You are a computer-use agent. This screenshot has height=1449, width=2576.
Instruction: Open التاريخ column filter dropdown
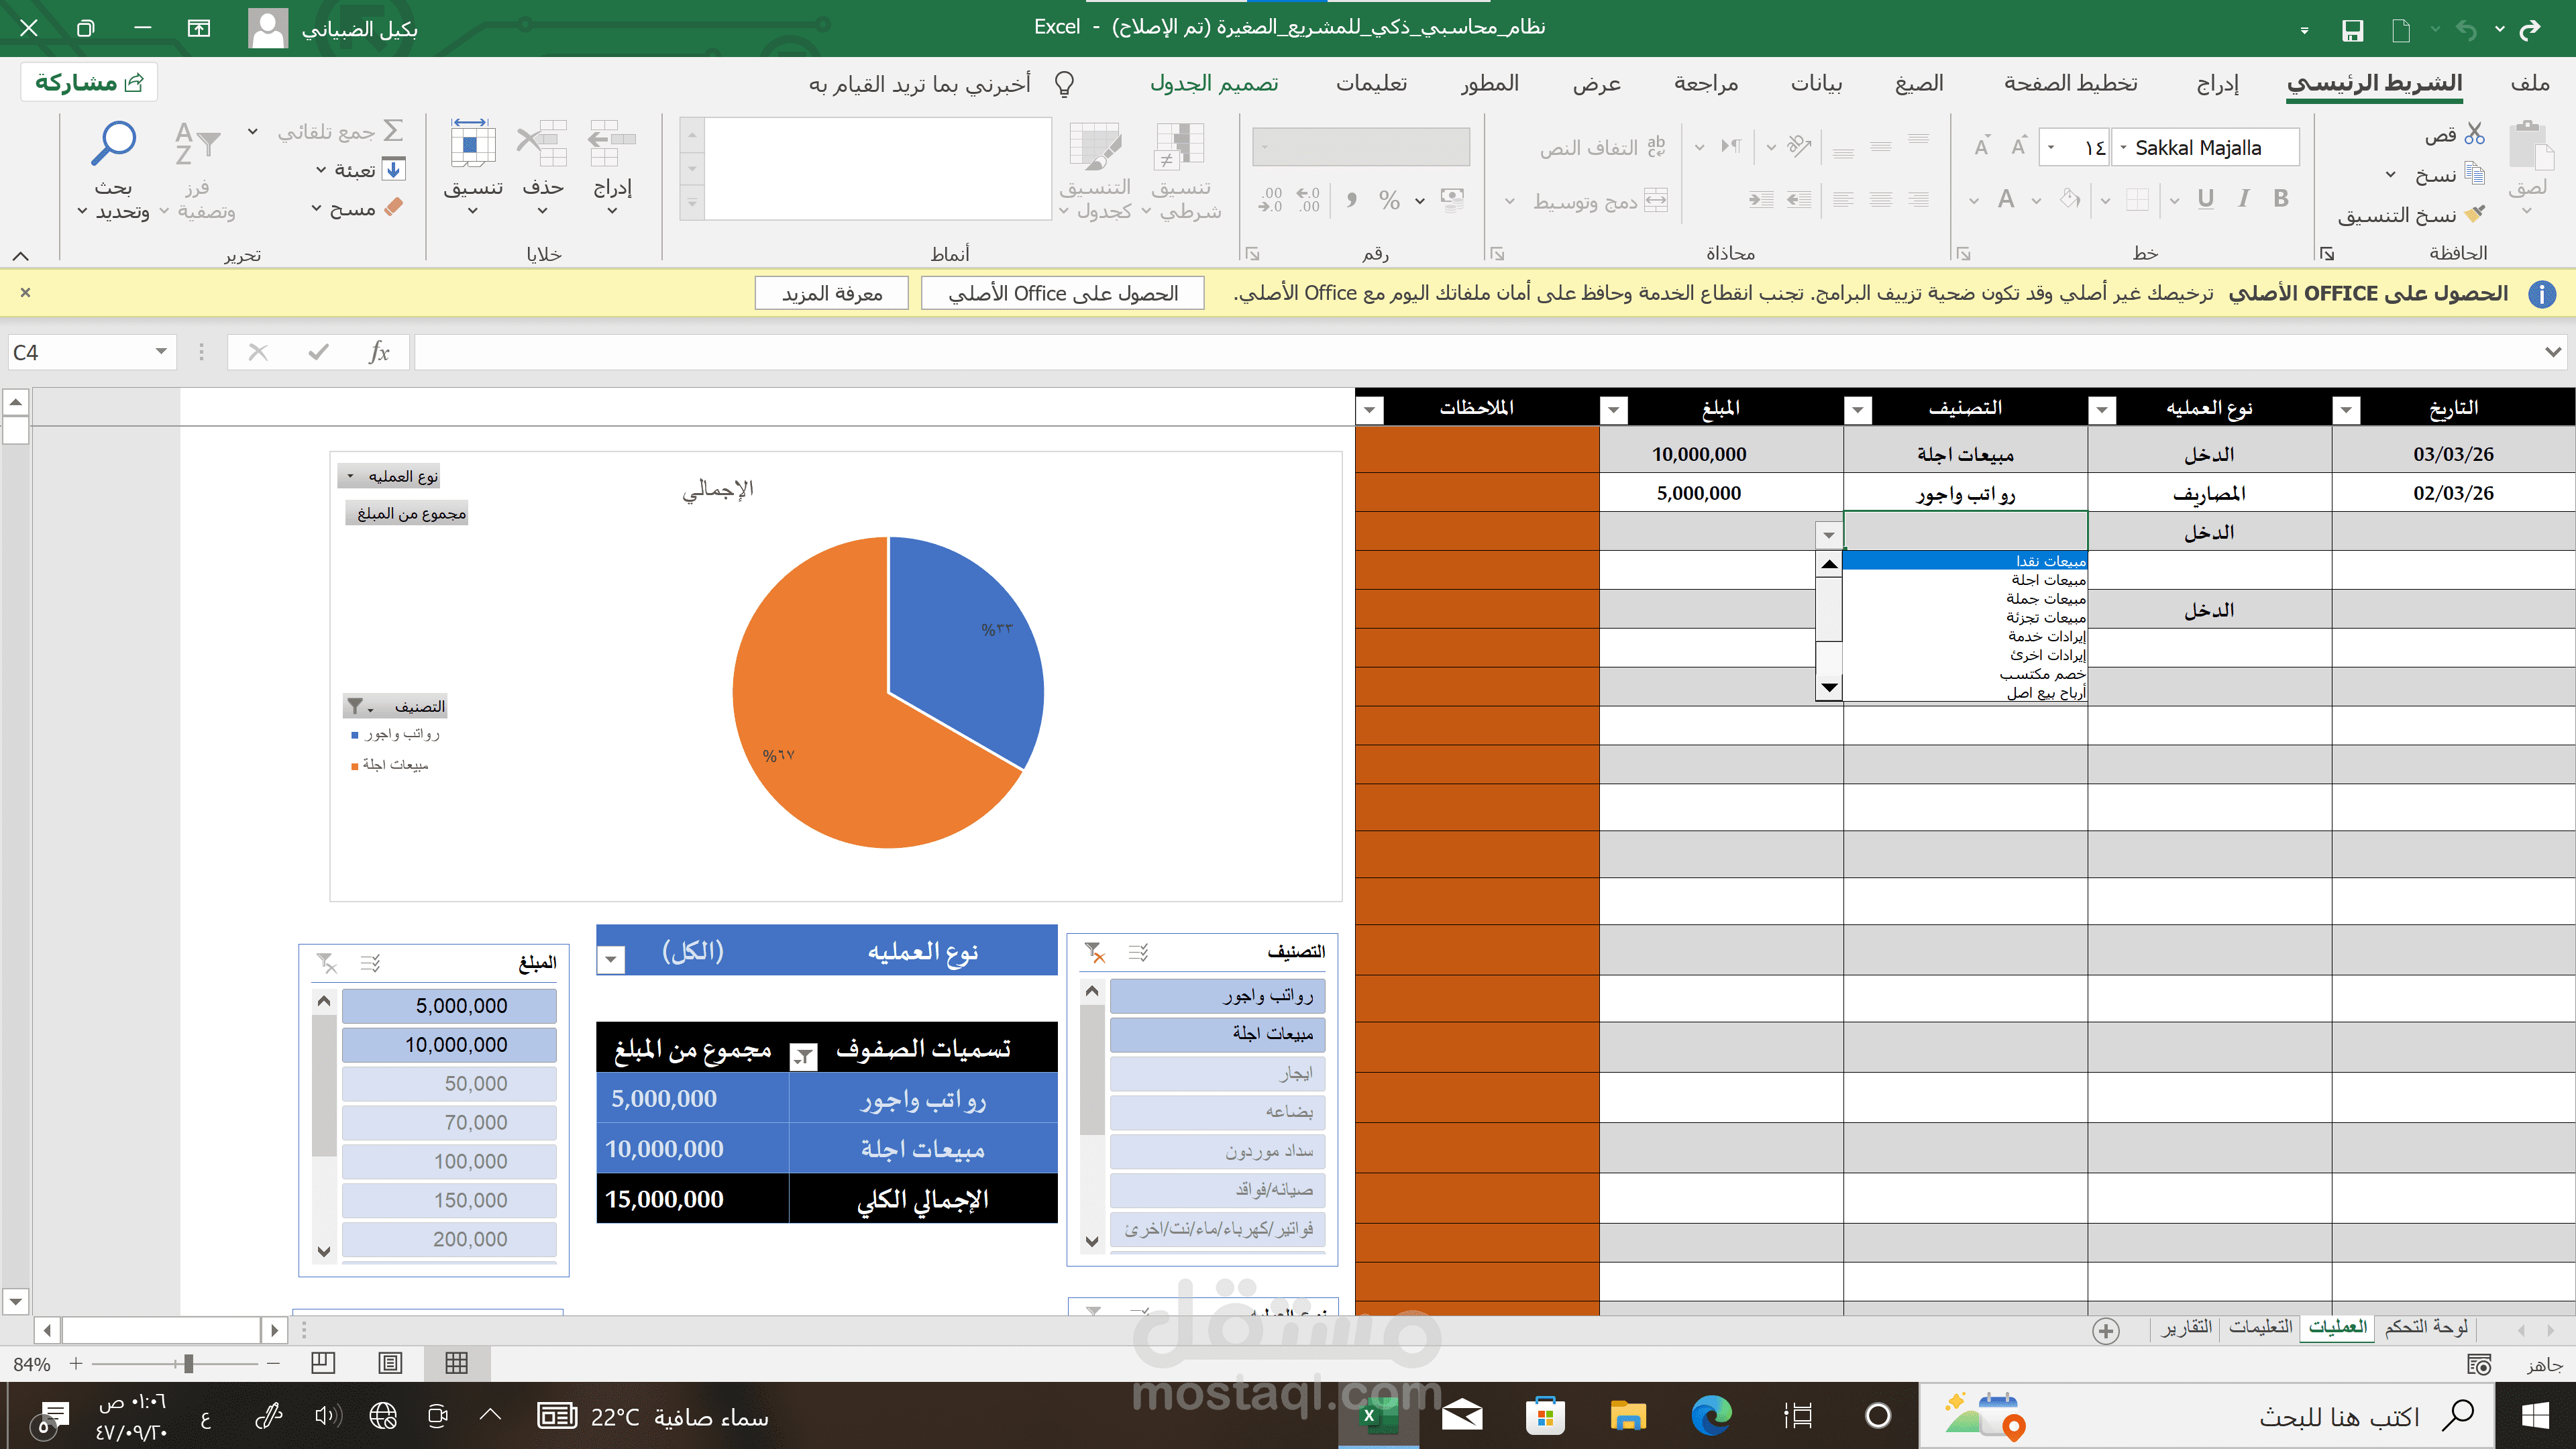pyautogui.click(x=2346, y=409)
